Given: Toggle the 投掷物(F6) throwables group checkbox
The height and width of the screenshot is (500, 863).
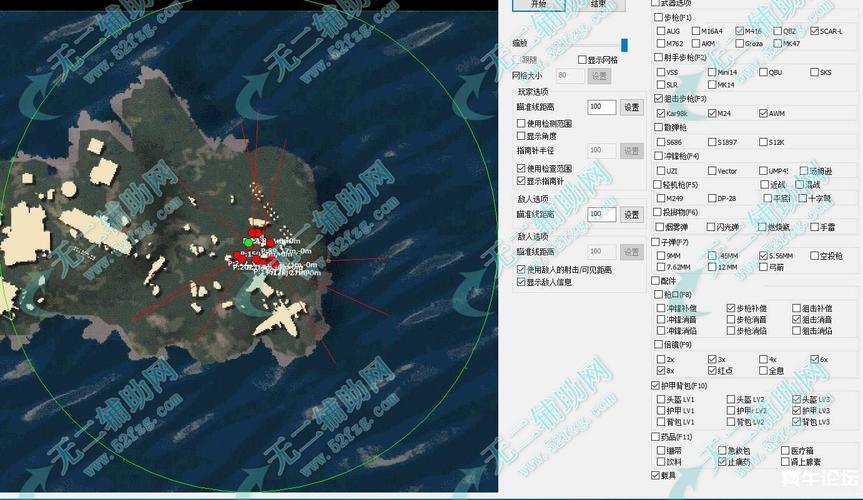Looking at the screenshot, I should [657, 212].
